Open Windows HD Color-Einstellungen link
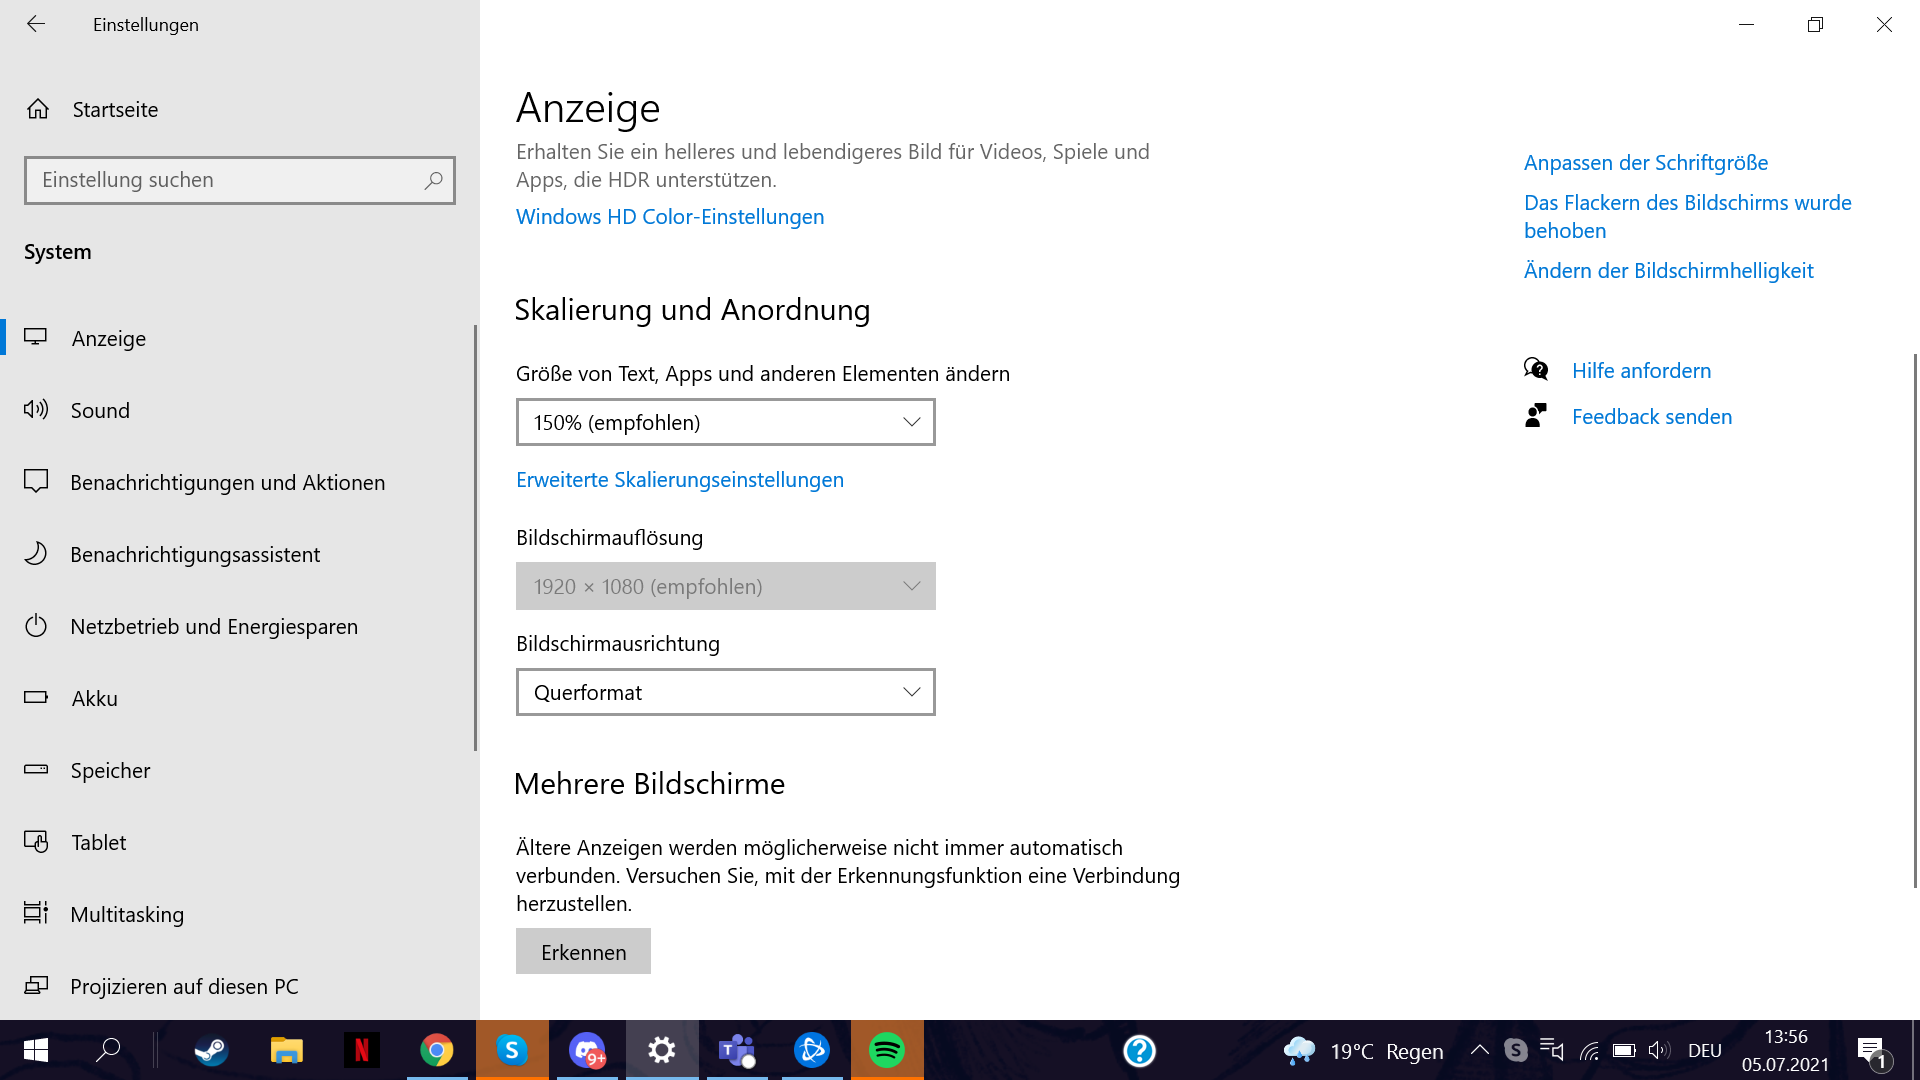This screenshot has height=1080, width=1920. (x=669, y=216)
